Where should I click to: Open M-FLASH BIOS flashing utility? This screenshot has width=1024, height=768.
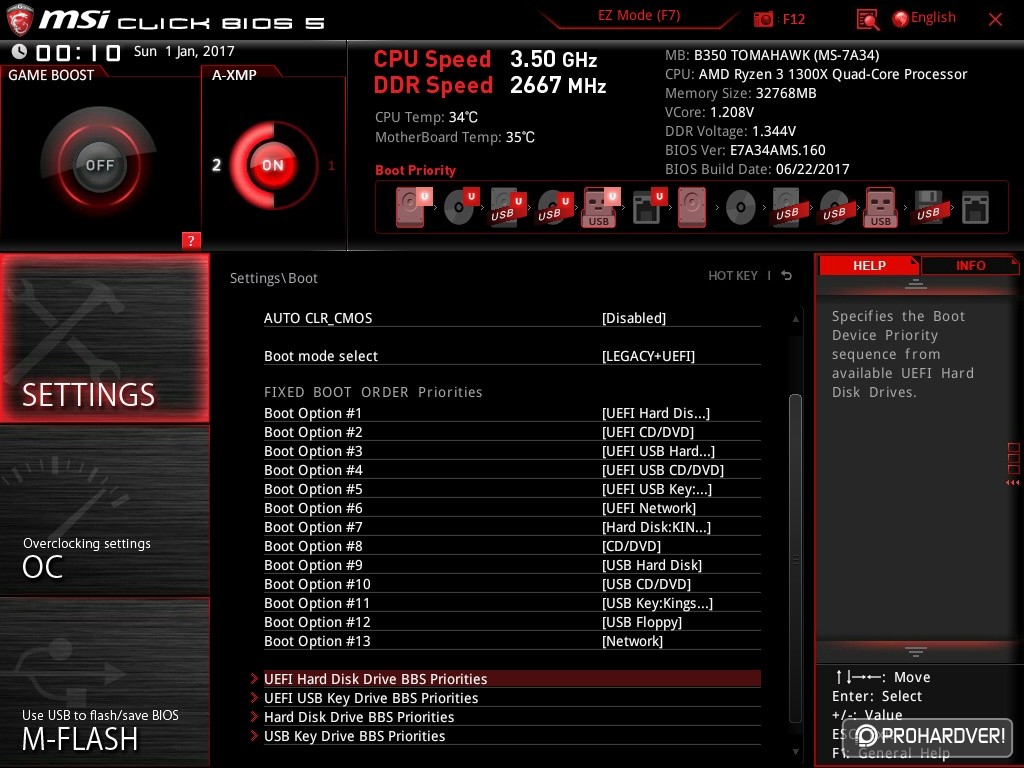pyautogui.click(x=104, y=682)
